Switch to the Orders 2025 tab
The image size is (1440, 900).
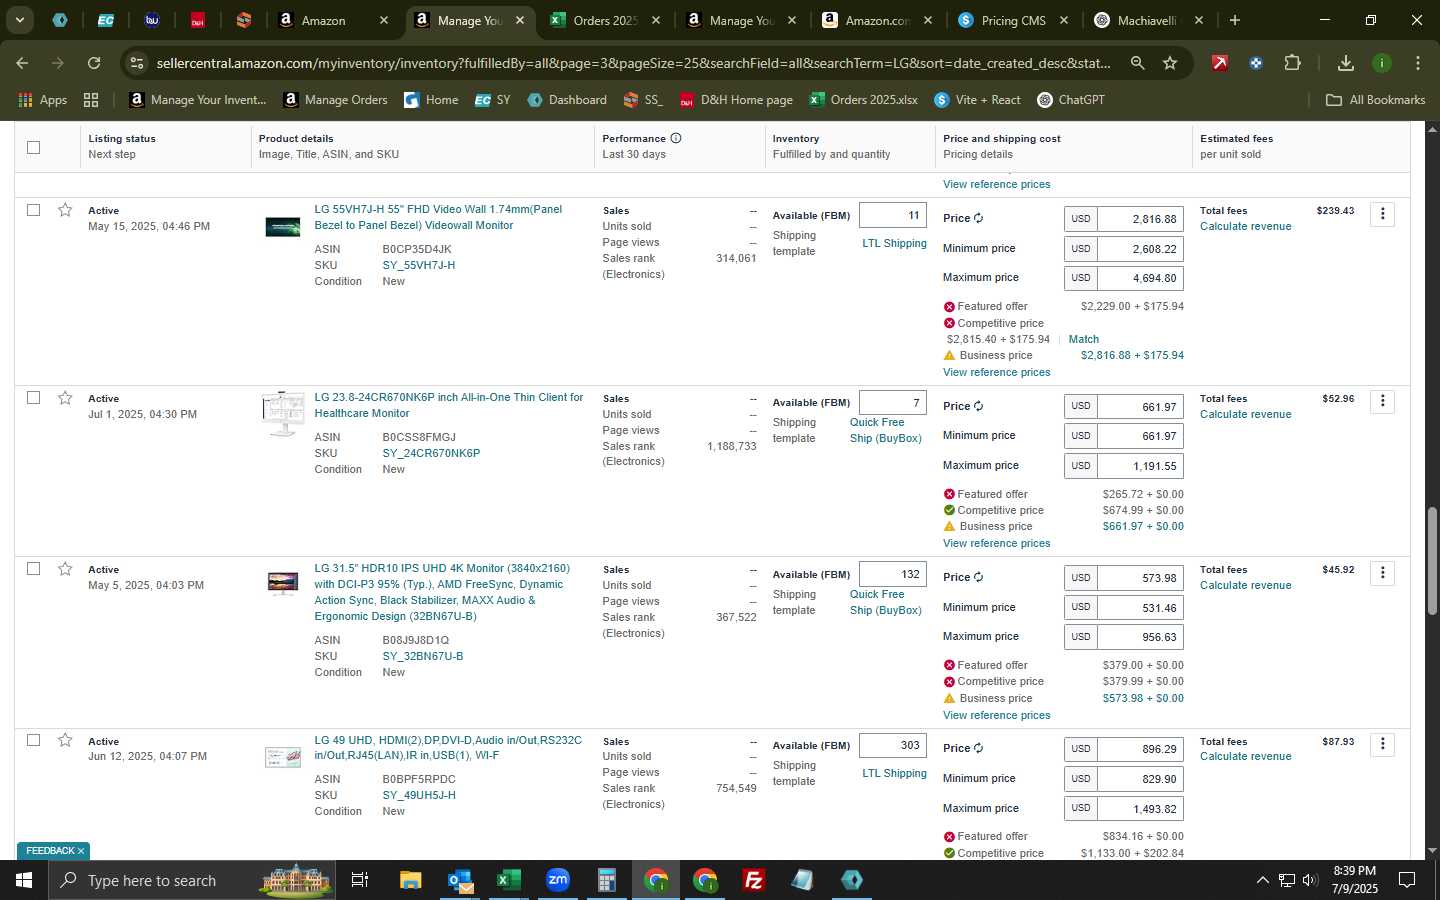[605, 20]
